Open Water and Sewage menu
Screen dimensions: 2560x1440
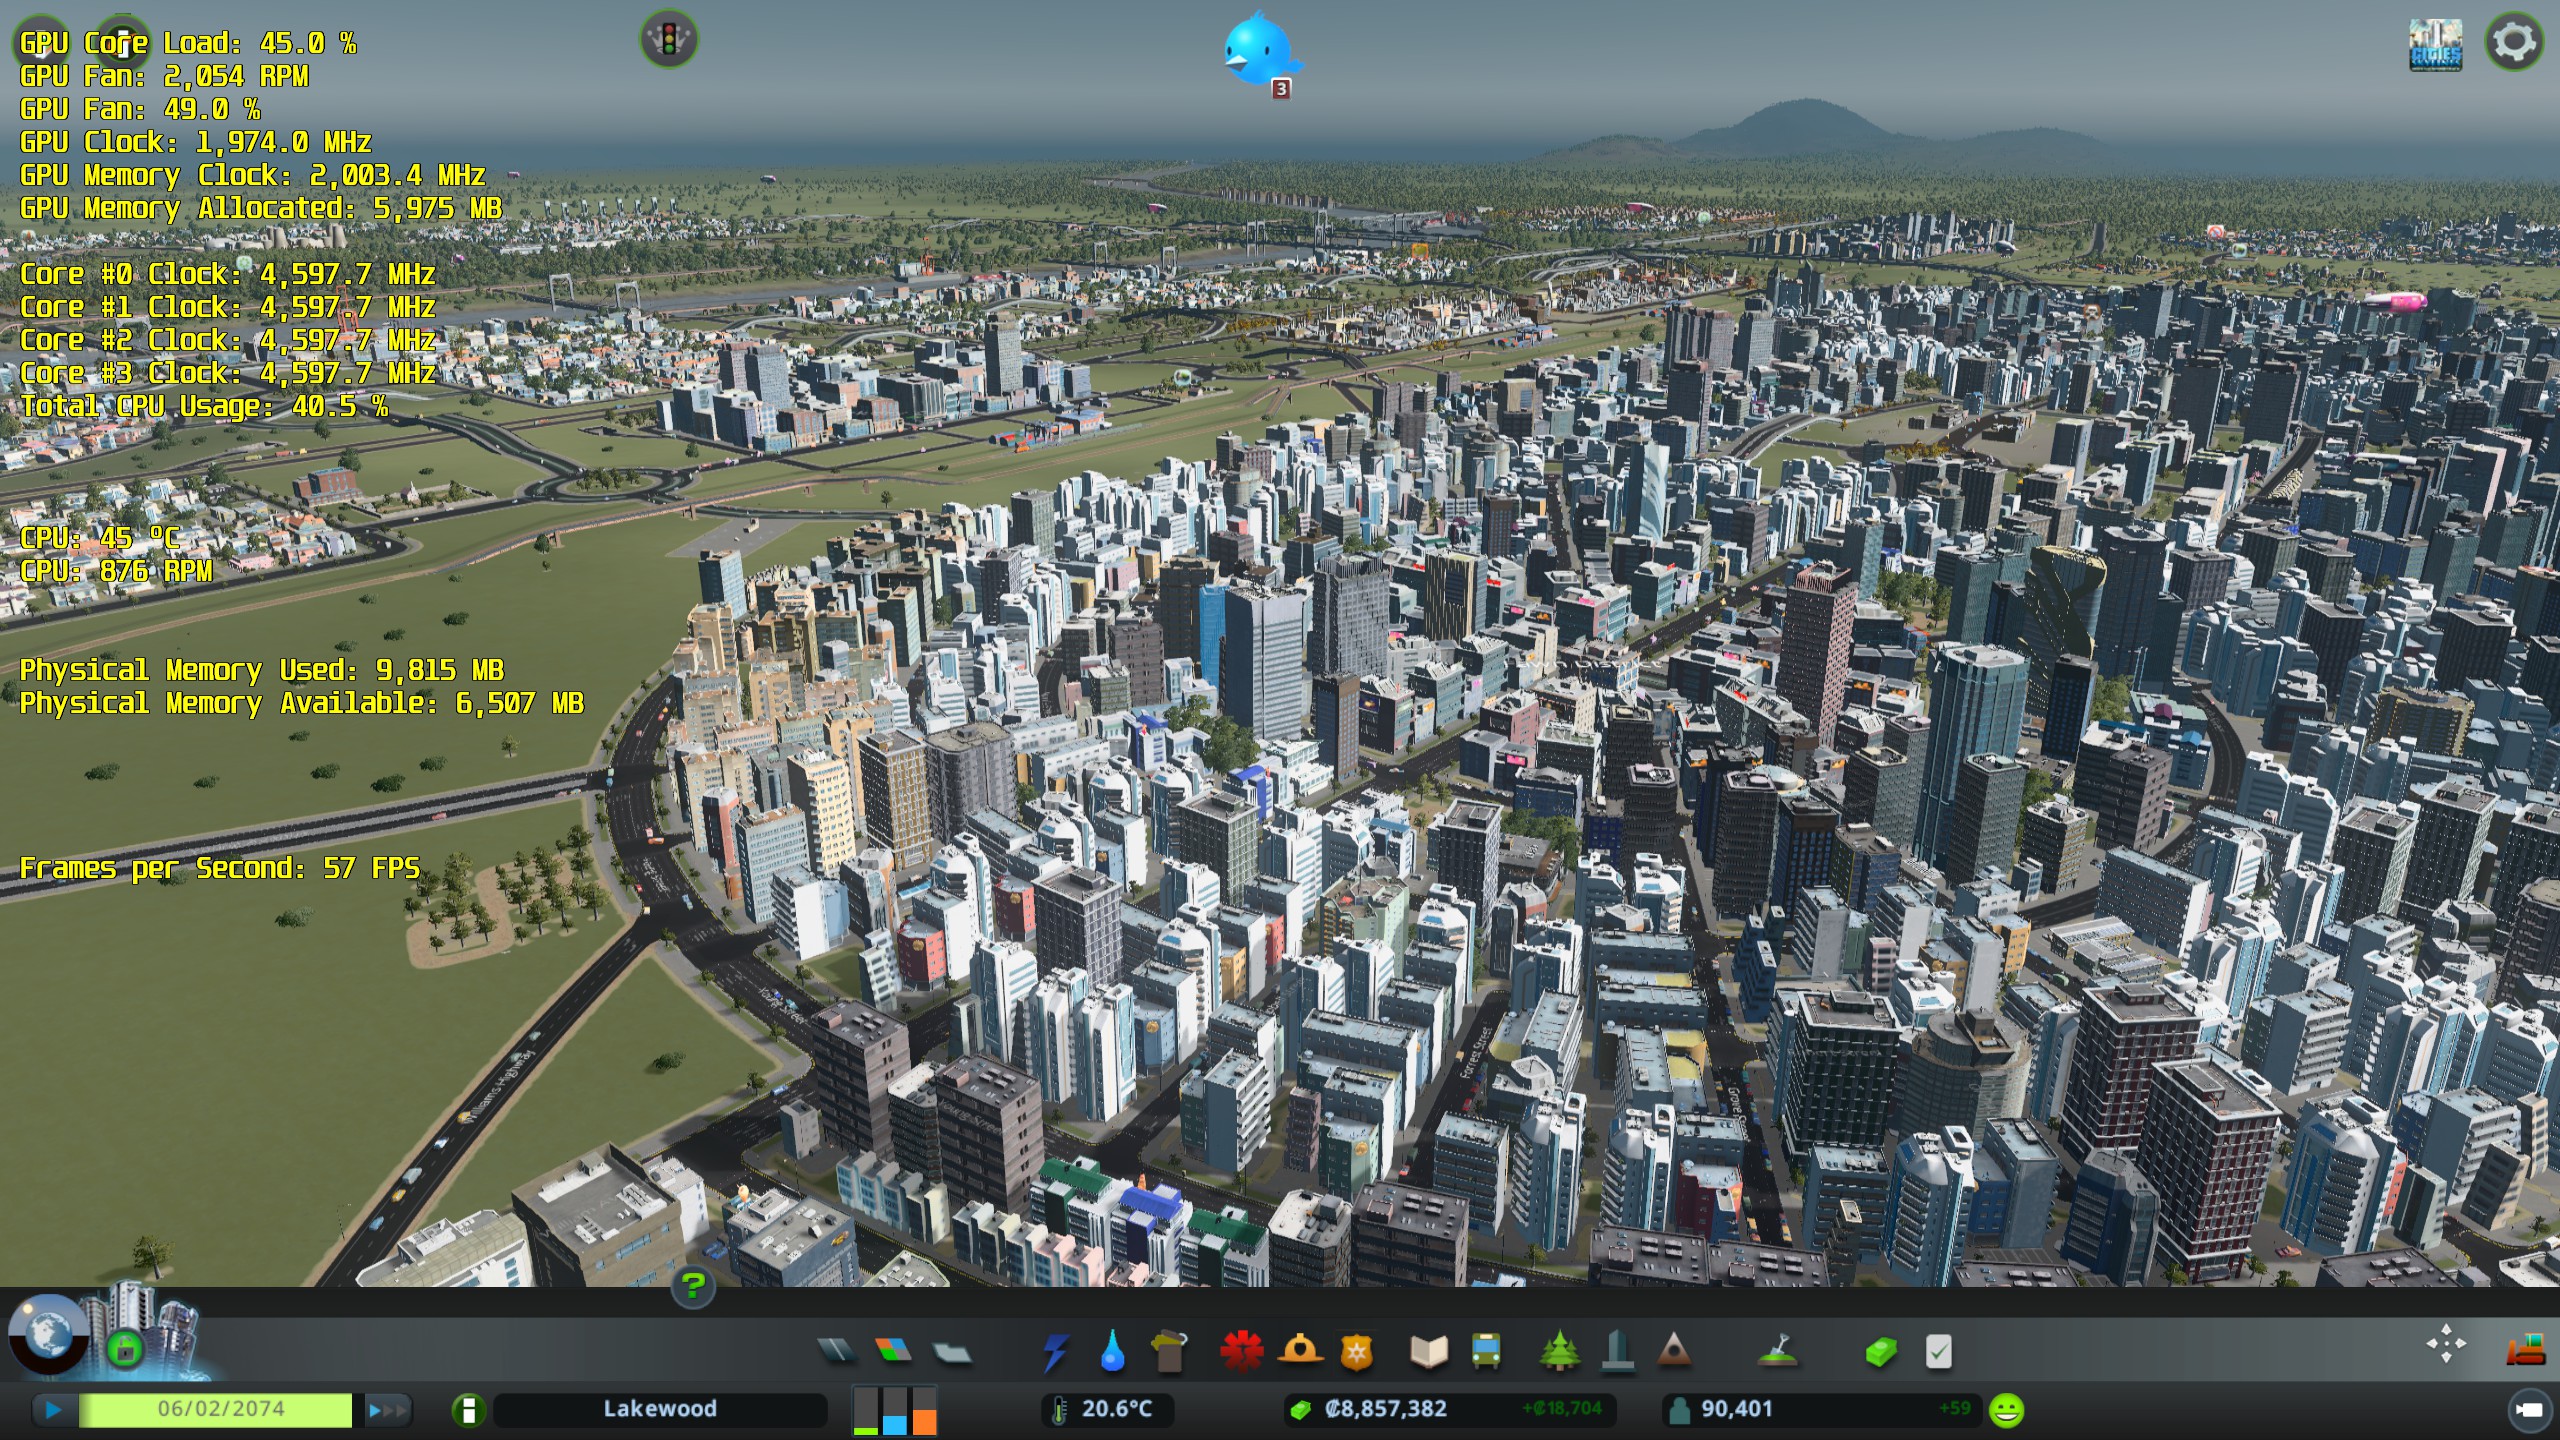pyautogui.click(x=1112, y=1352)
